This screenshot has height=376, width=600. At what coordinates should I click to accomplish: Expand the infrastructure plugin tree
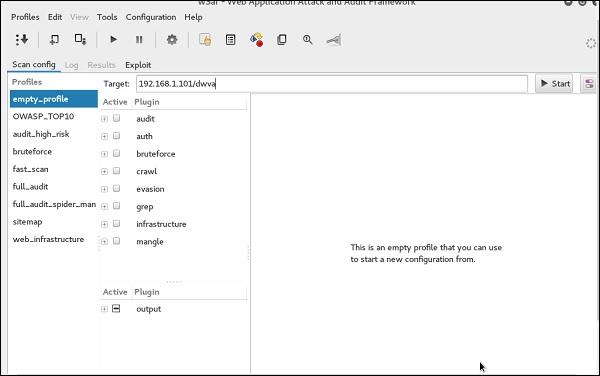click(104, 224)
